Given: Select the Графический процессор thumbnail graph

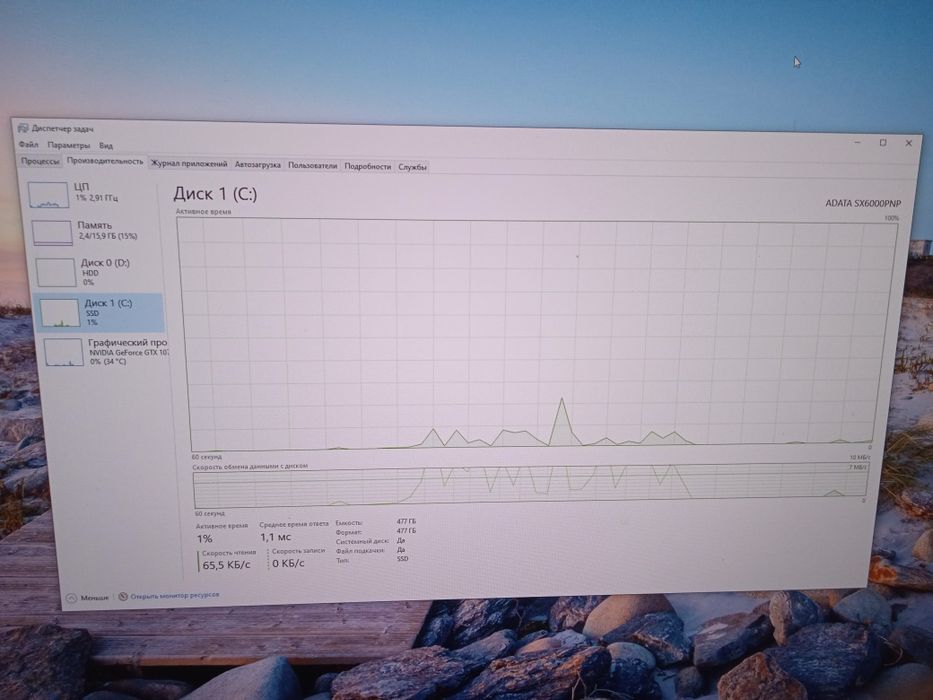Looking at the screenshot, I should point(64,352).
